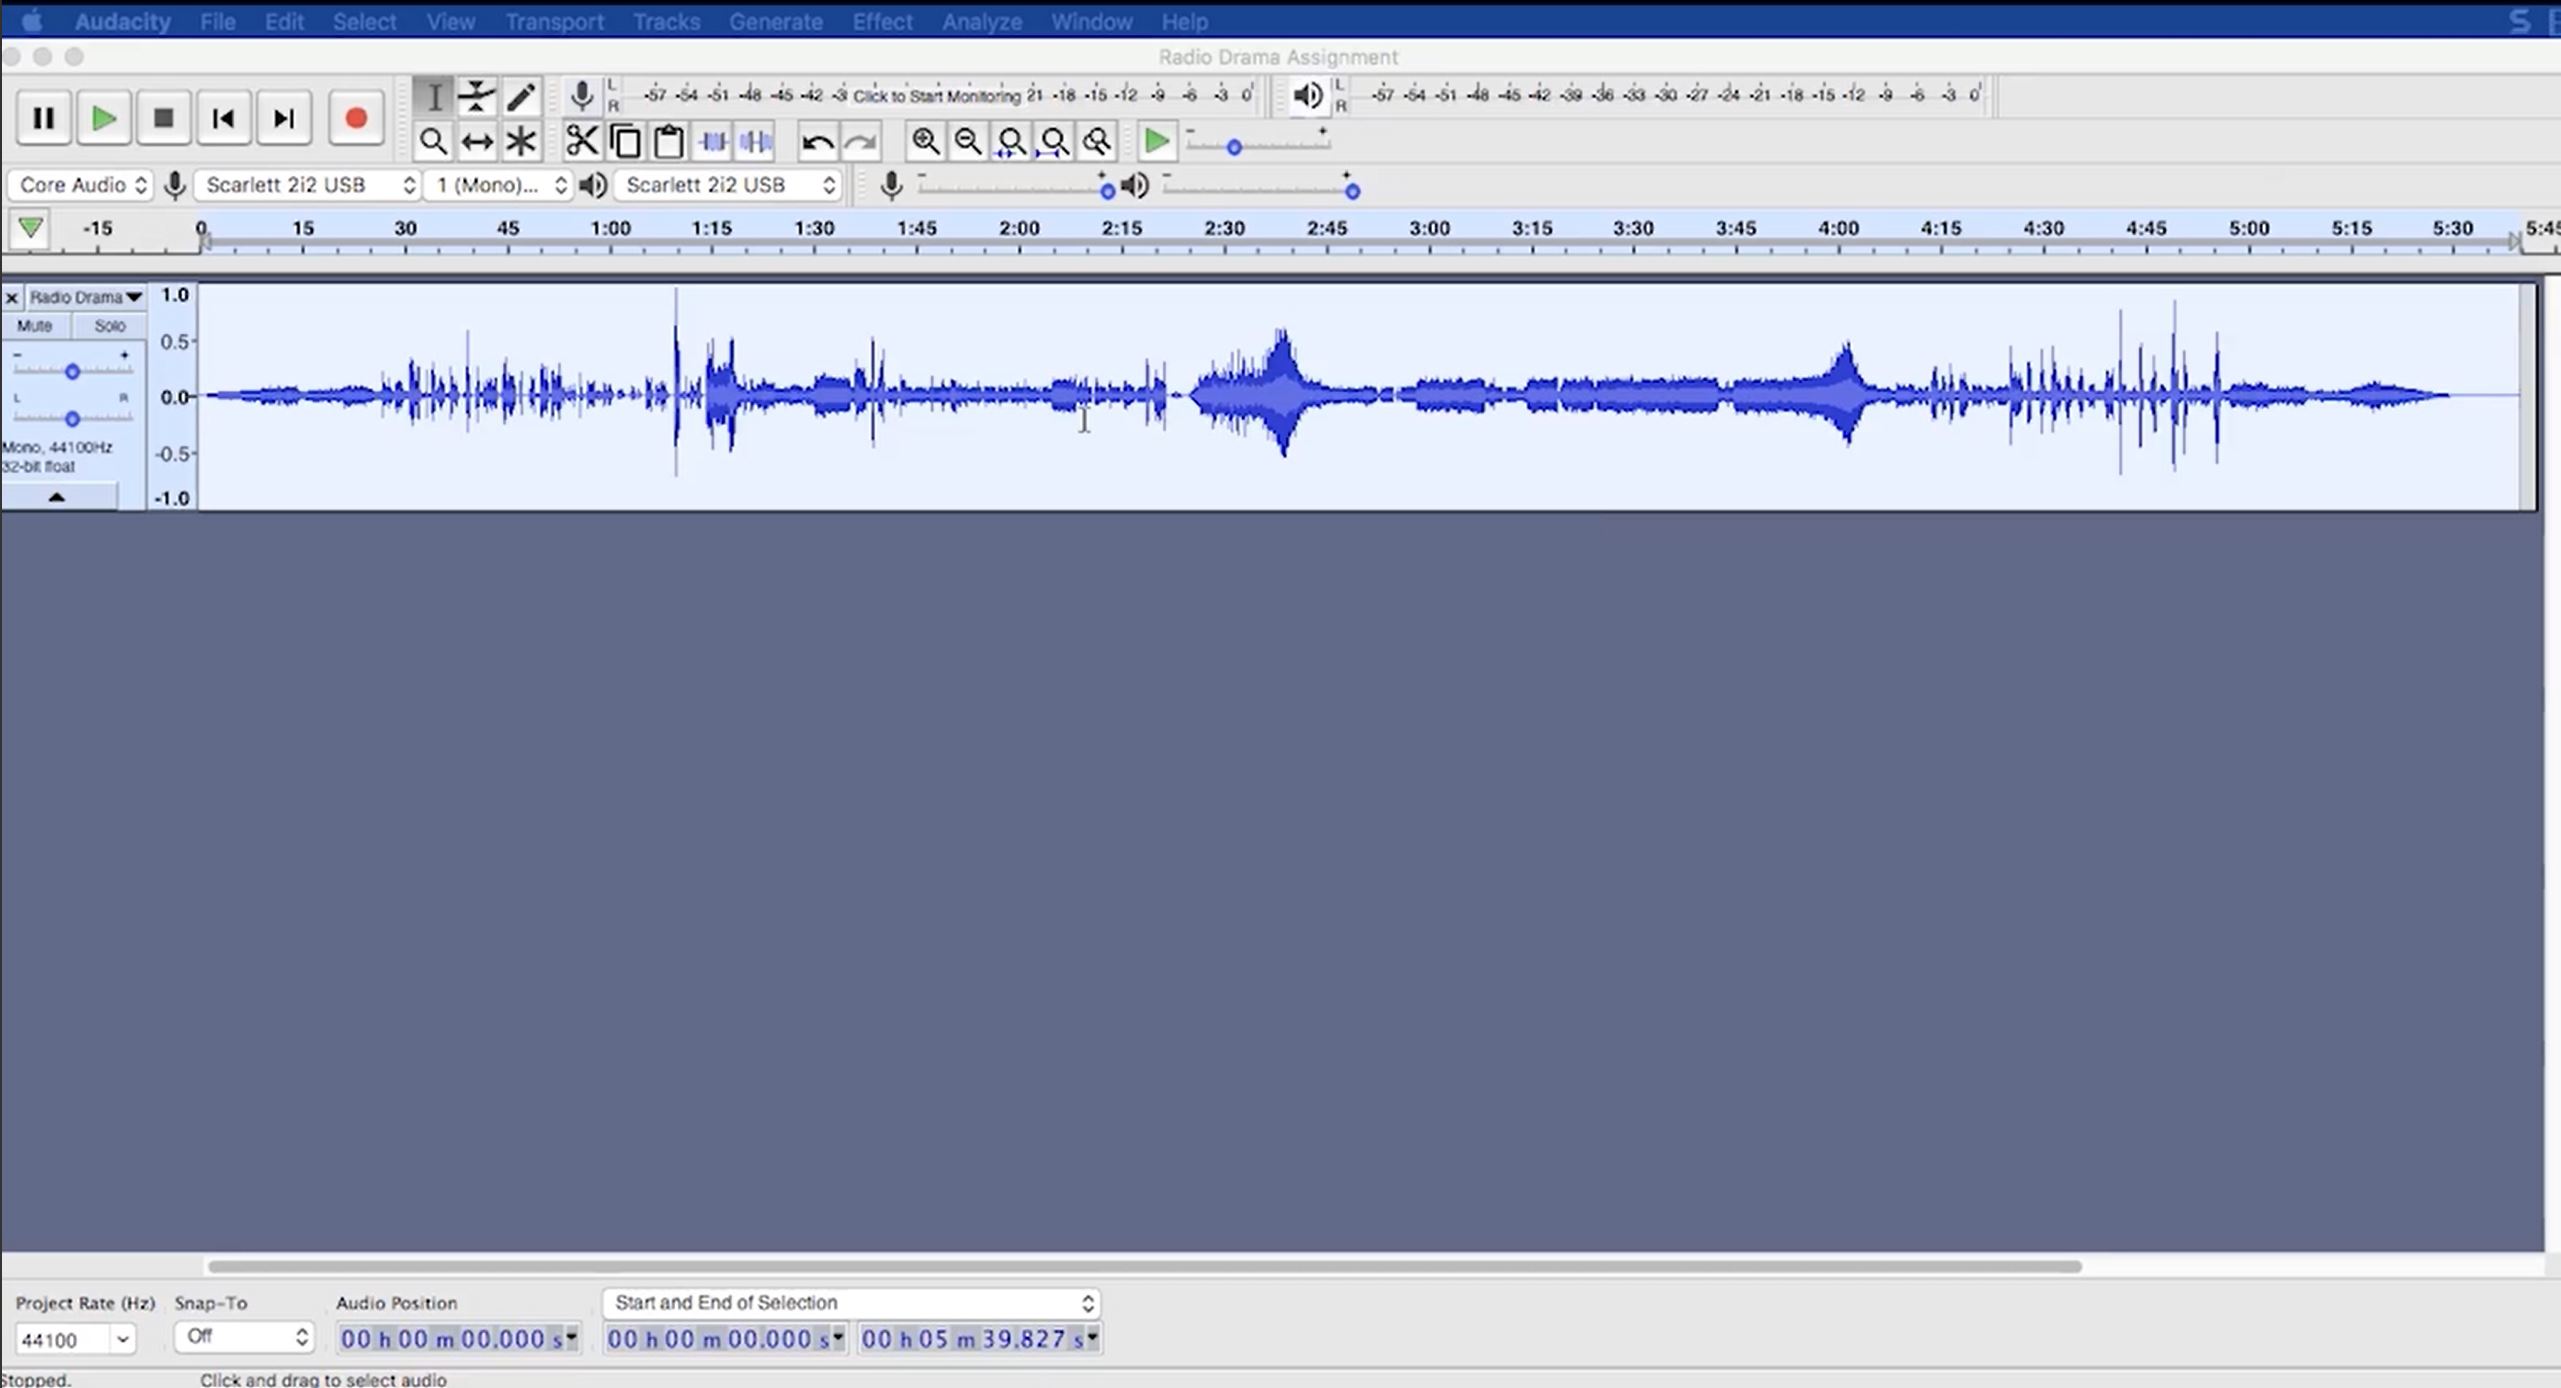2561x1388 pixels.
Task: Open the Snap-To dropdown
Action: [x=245, y=1337]
